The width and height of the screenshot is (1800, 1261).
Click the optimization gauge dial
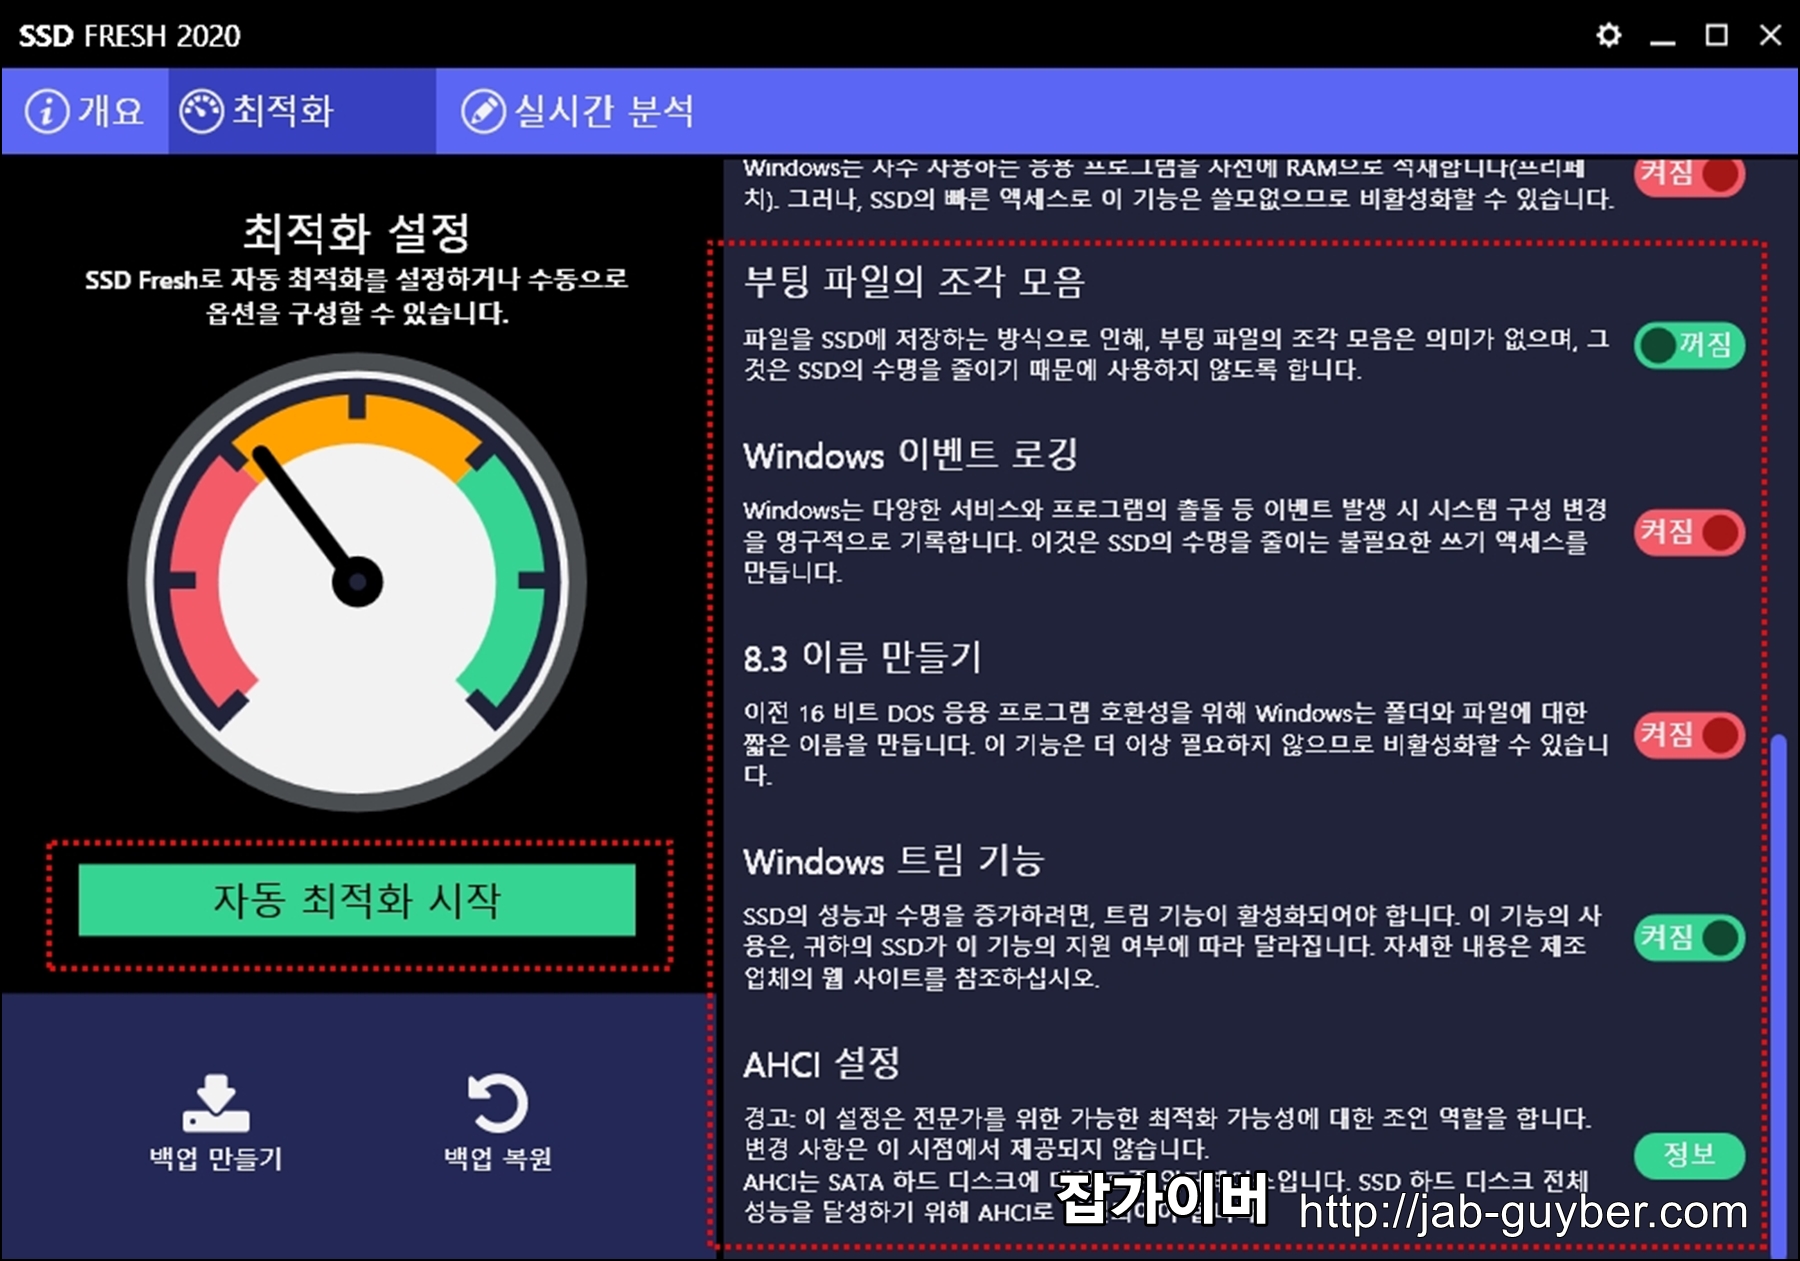point(357,582)
